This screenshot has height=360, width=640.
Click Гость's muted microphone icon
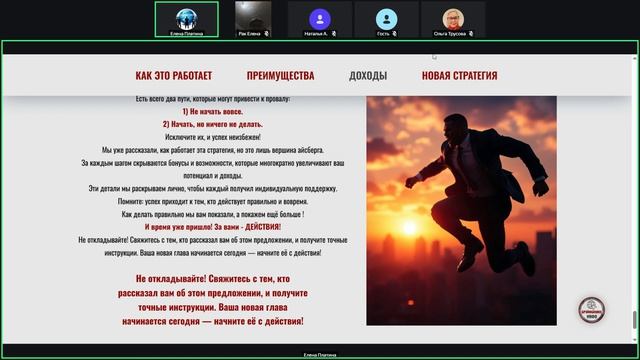tap(394, 34)
